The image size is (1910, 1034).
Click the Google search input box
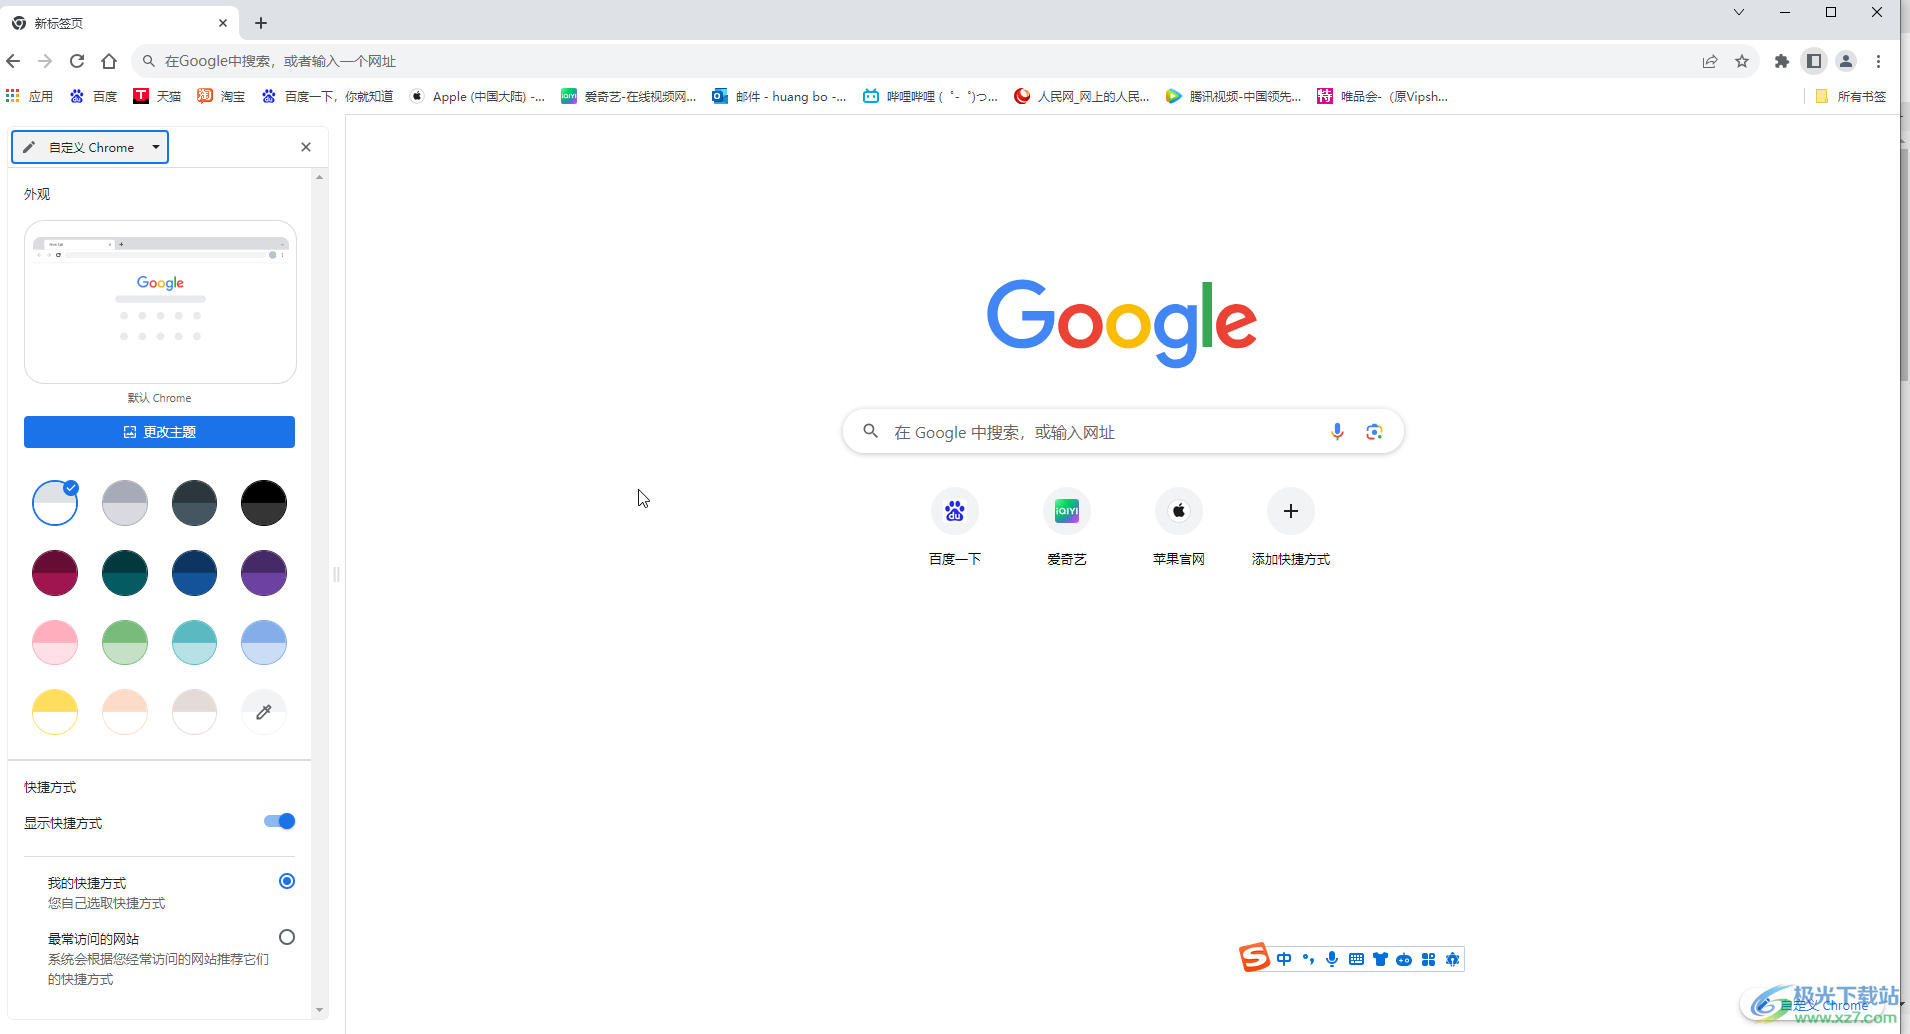pyautogui.click(x=1123, y=432)
